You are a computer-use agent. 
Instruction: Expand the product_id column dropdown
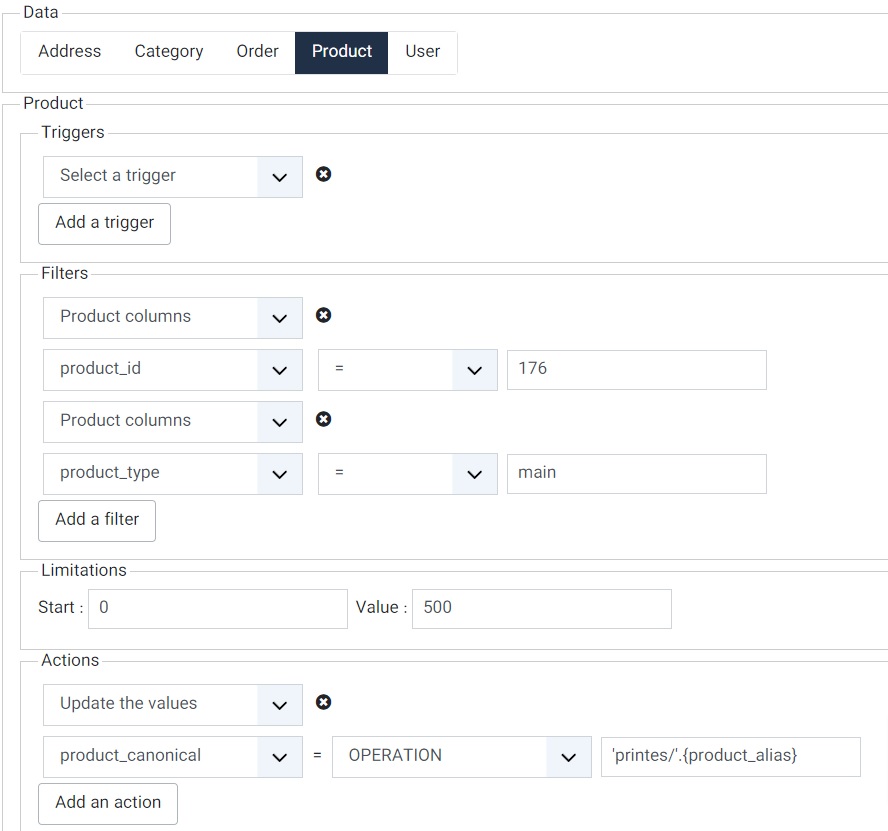coord(172,369)
